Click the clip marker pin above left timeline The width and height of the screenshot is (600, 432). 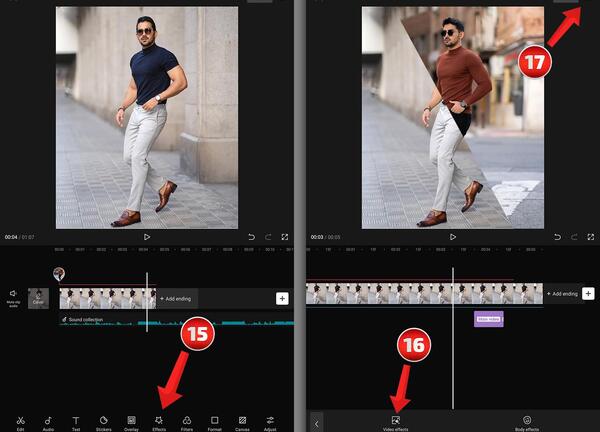pos(59,274)
